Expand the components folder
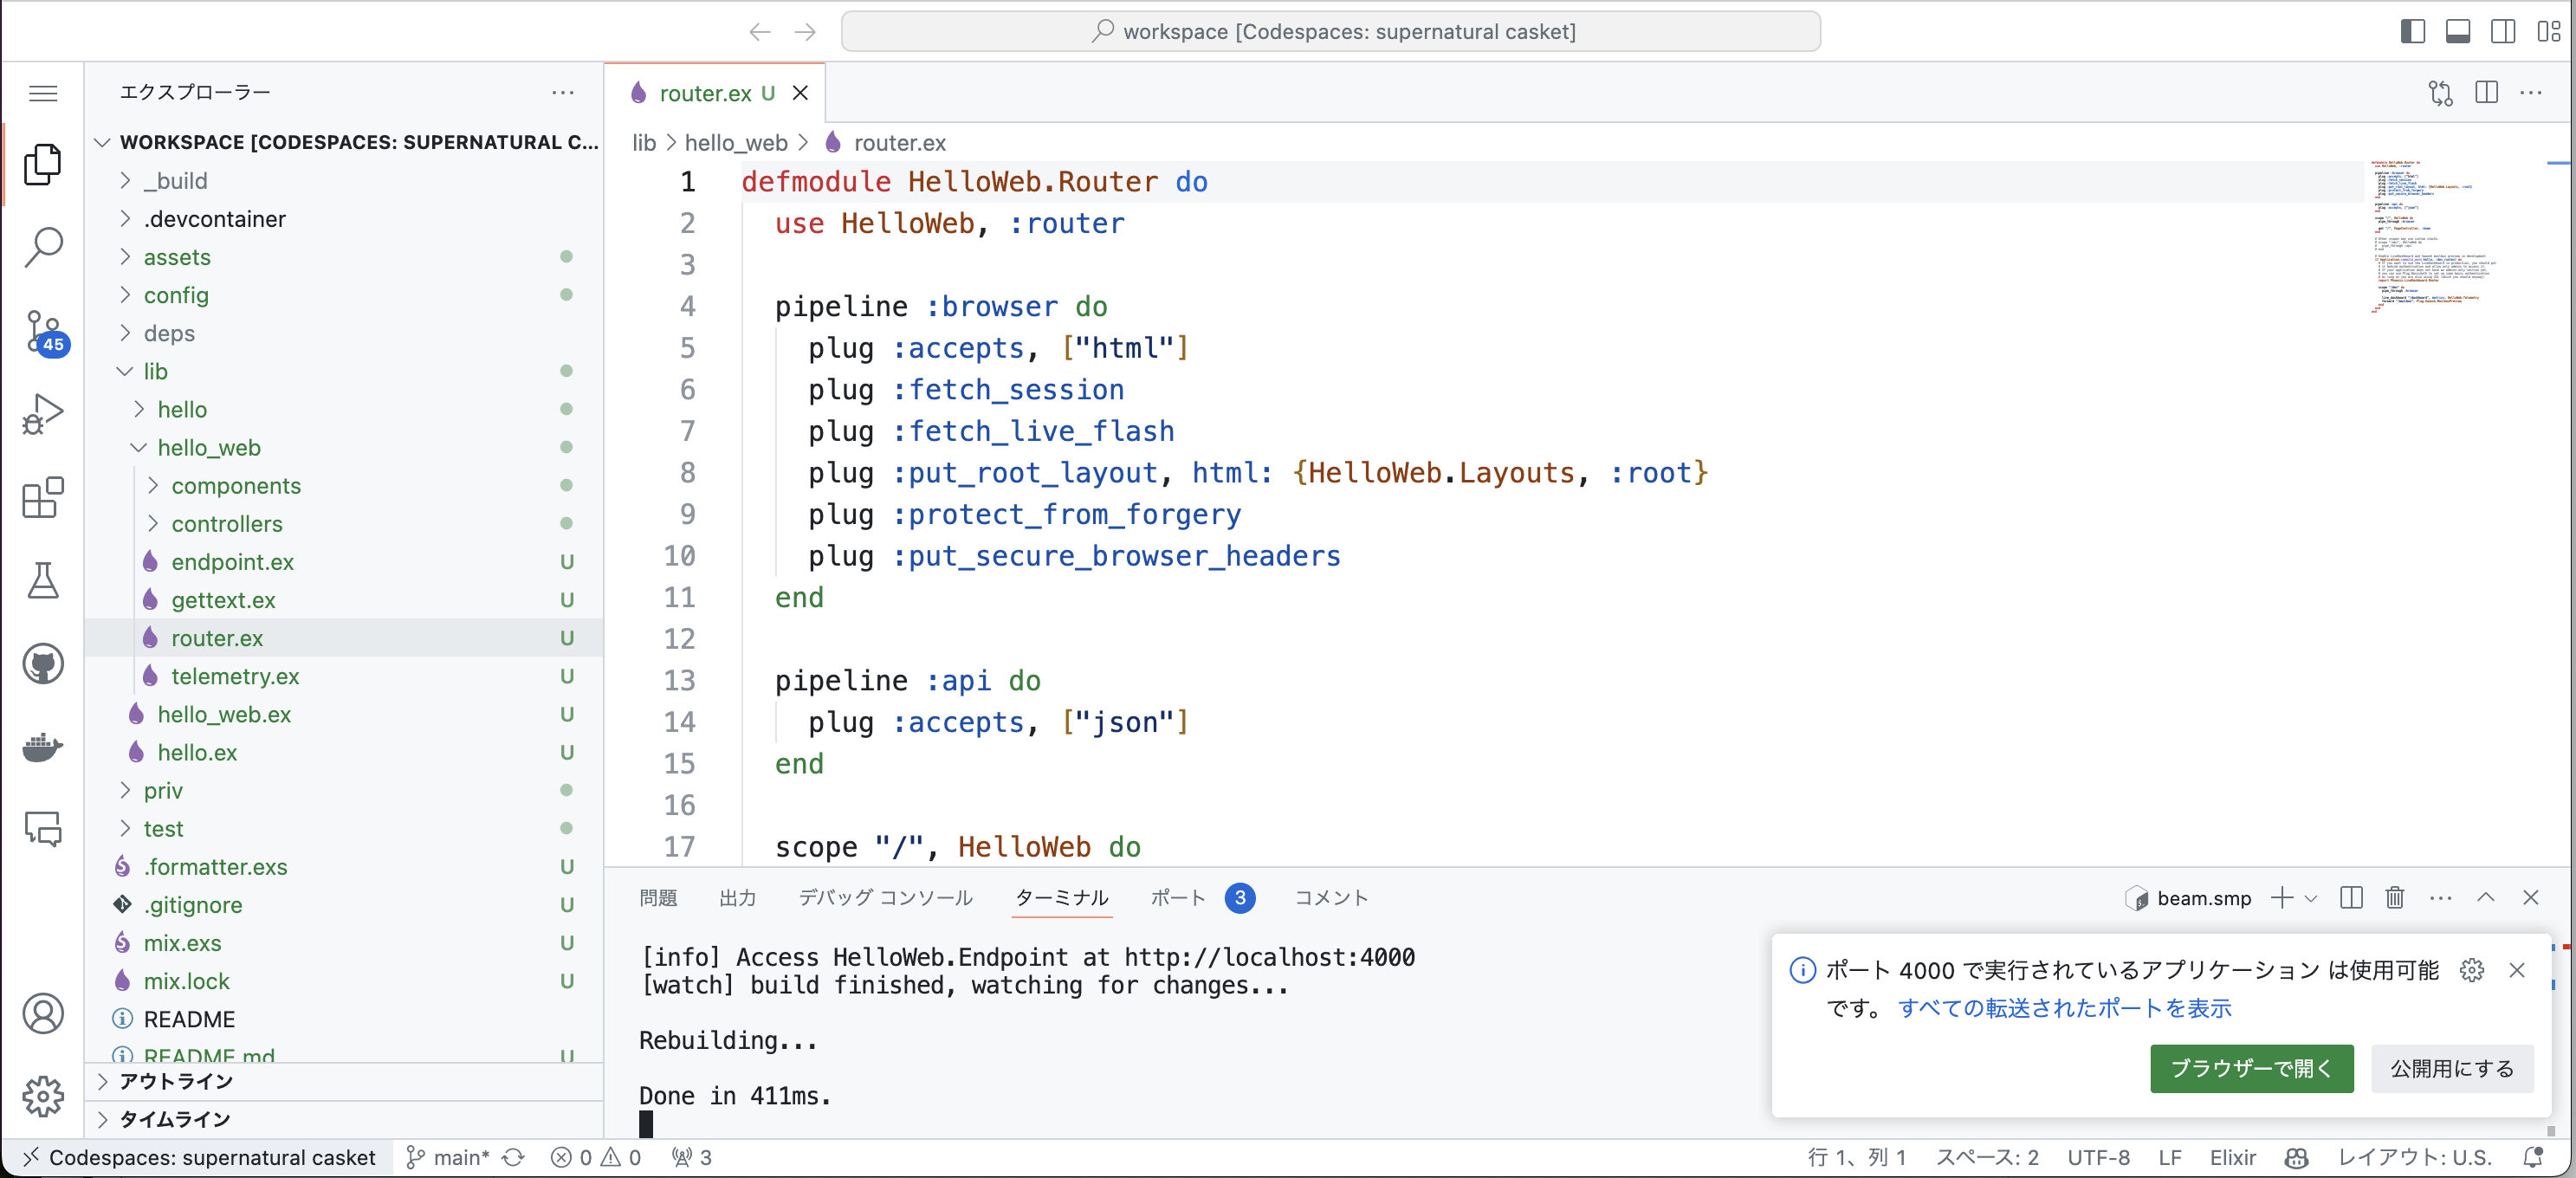Image resolution: width=2576 pixels, height=1178 pixels. (x=235, y=485)
